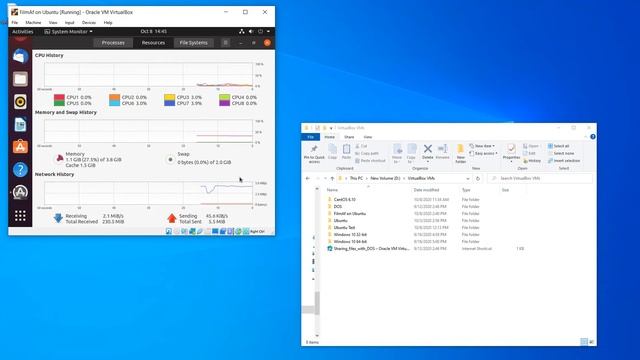Click the volume icon in the Ubuntu top bar
Image resolution: width=640 pixels, height=360 pixels.
[x=251, y=31]
